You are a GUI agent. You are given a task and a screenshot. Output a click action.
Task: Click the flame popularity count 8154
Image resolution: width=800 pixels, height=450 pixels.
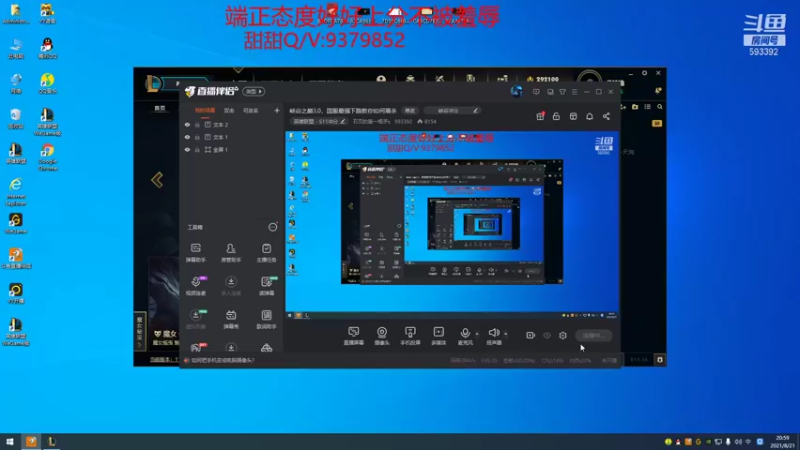click(427, 121)
